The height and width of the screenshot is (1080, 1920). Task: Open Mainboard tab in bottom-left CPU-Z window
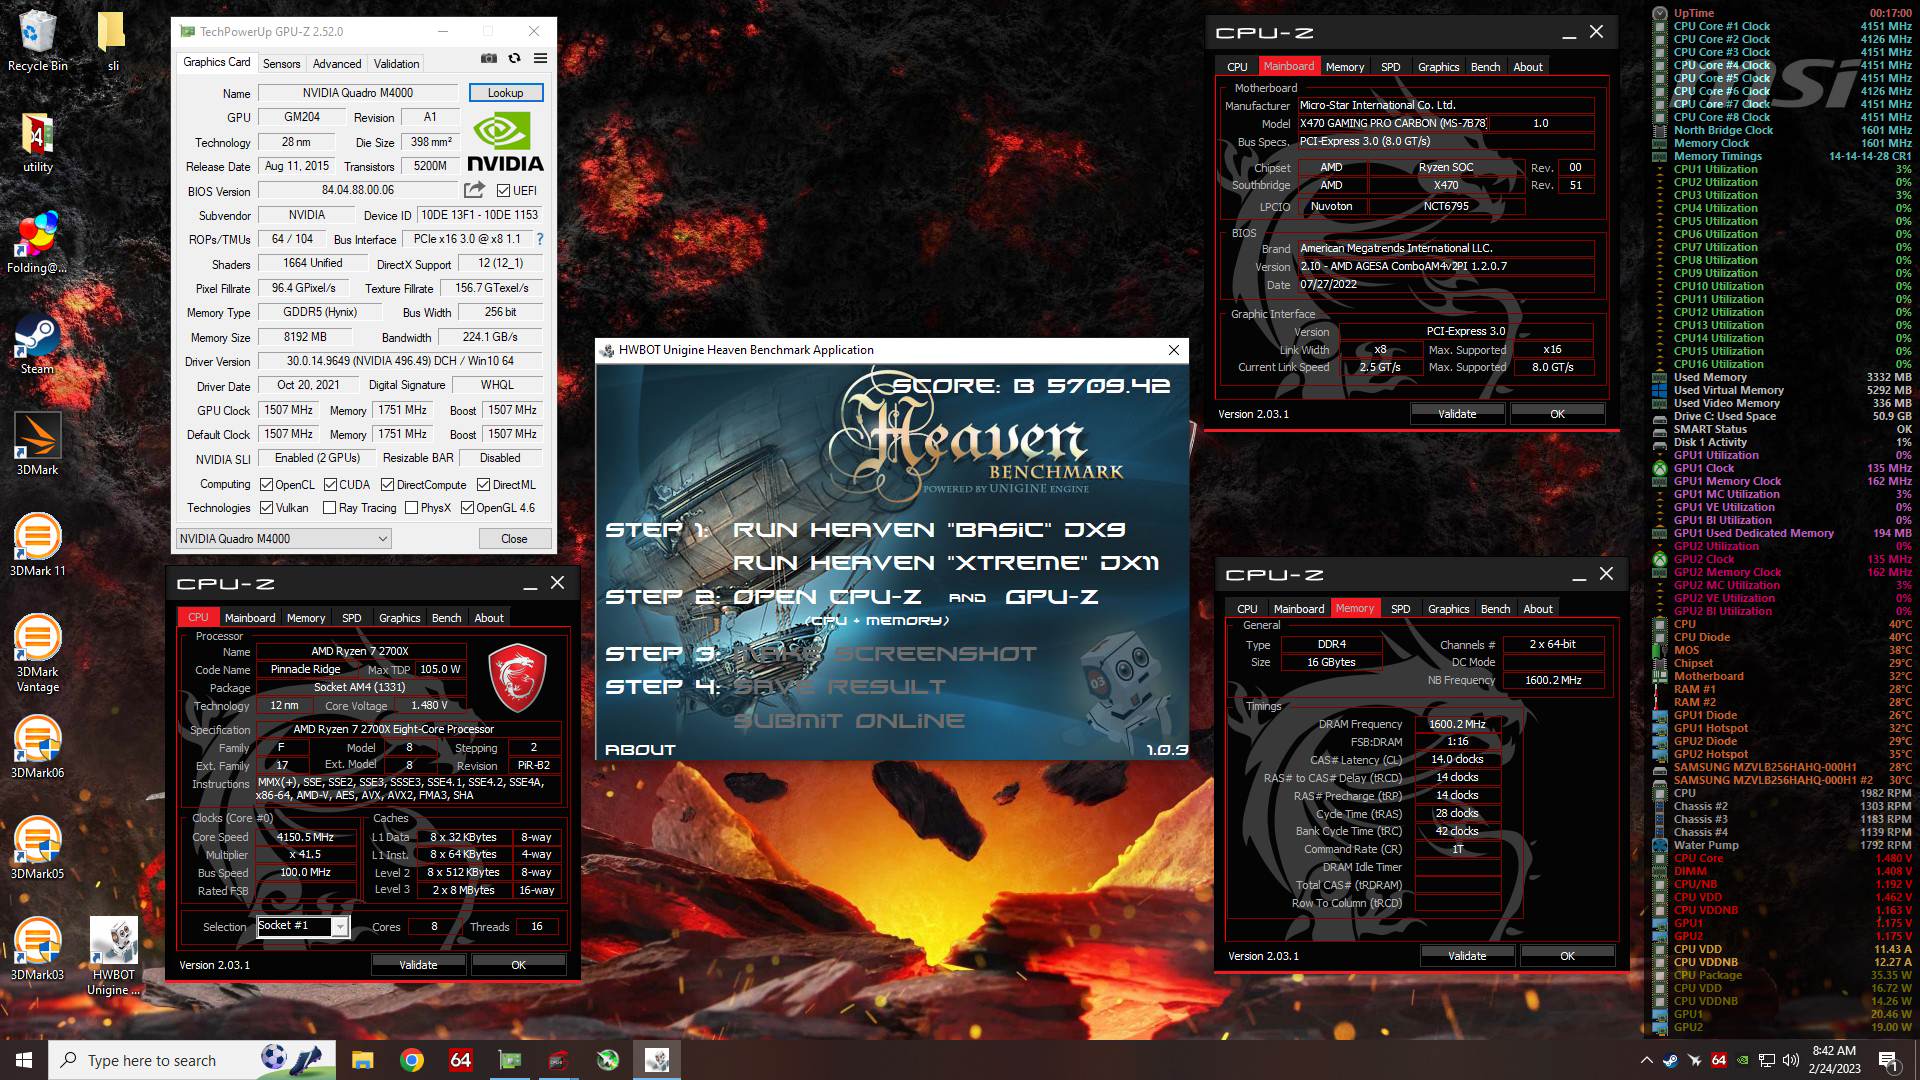(x=250, y=618)
